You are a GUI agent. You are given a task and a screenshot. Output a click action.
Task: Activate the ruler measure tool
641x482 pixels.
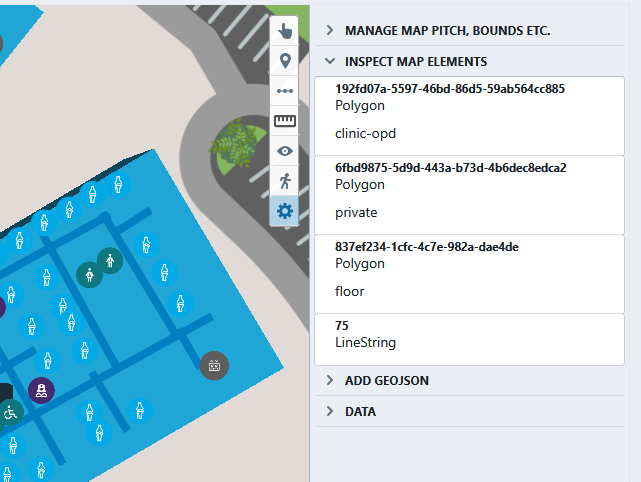[285, 121]
